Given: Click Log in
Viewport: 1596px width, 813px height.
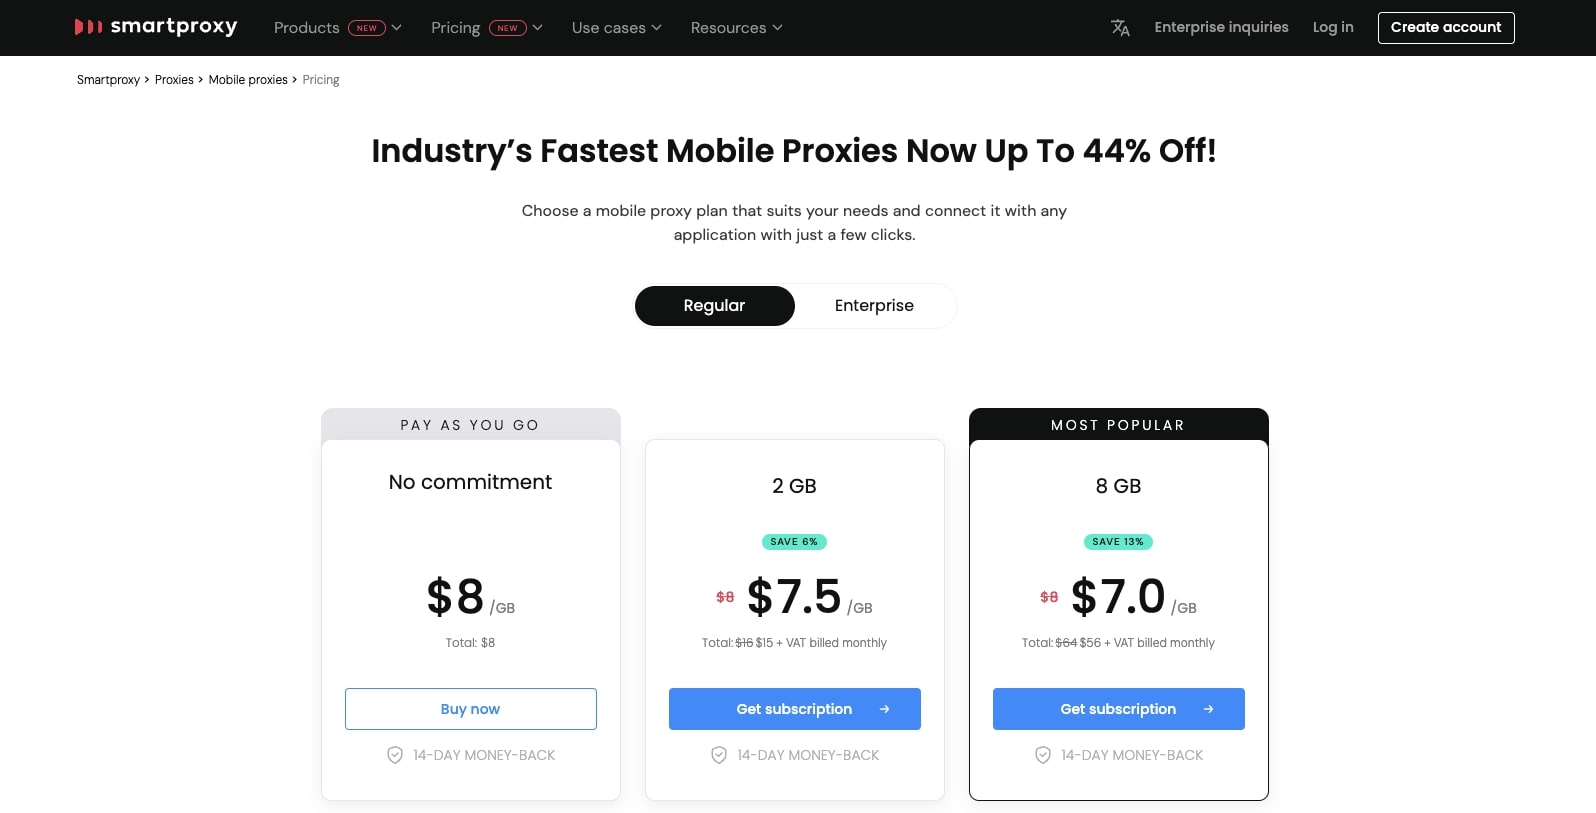Looking at the screenshot, I should tap(1332, 27).
